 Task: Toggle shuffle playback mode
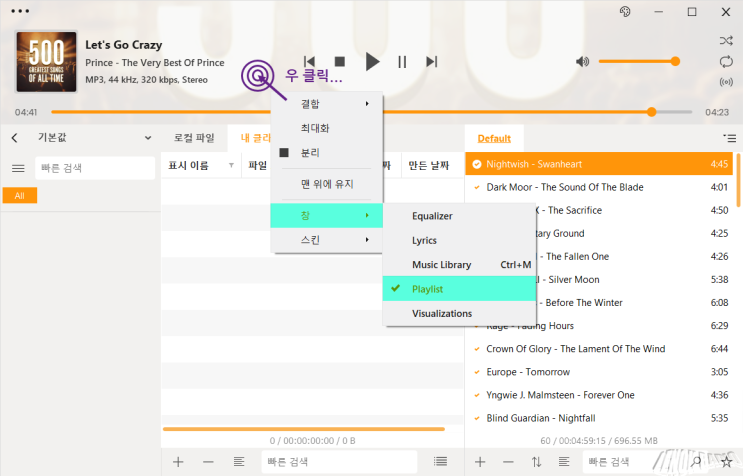coord(725,41)
